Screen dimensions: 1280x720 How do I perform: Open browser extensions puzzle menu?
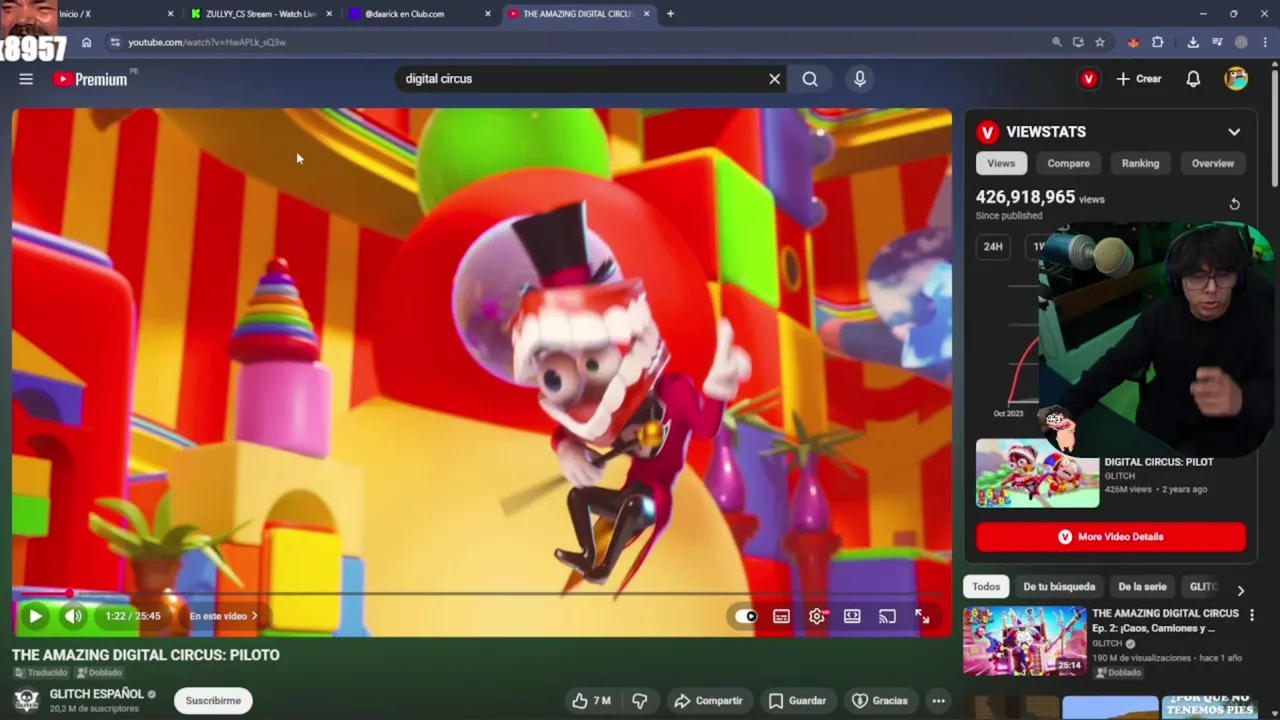click(1158, 42)
